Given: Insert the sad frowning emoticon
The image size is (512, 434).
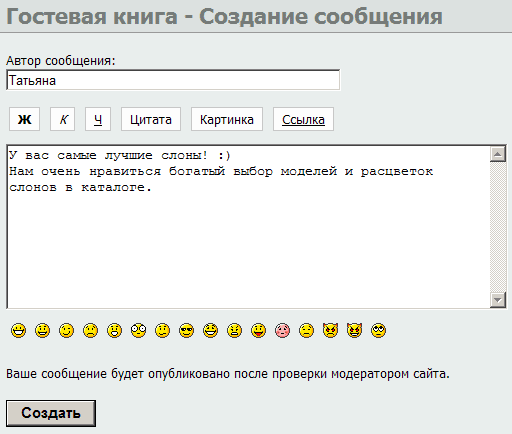Looking at the screenshot, I should (90, 331).
